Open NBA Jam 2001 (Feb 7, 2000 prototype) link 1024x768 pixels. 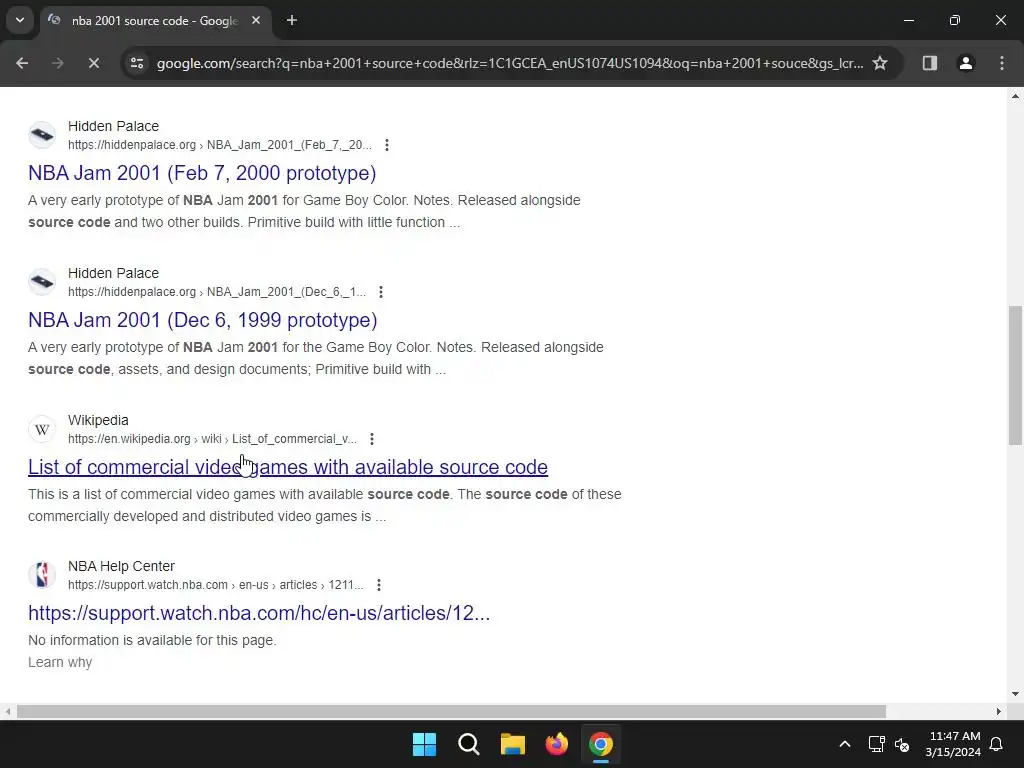202,173
